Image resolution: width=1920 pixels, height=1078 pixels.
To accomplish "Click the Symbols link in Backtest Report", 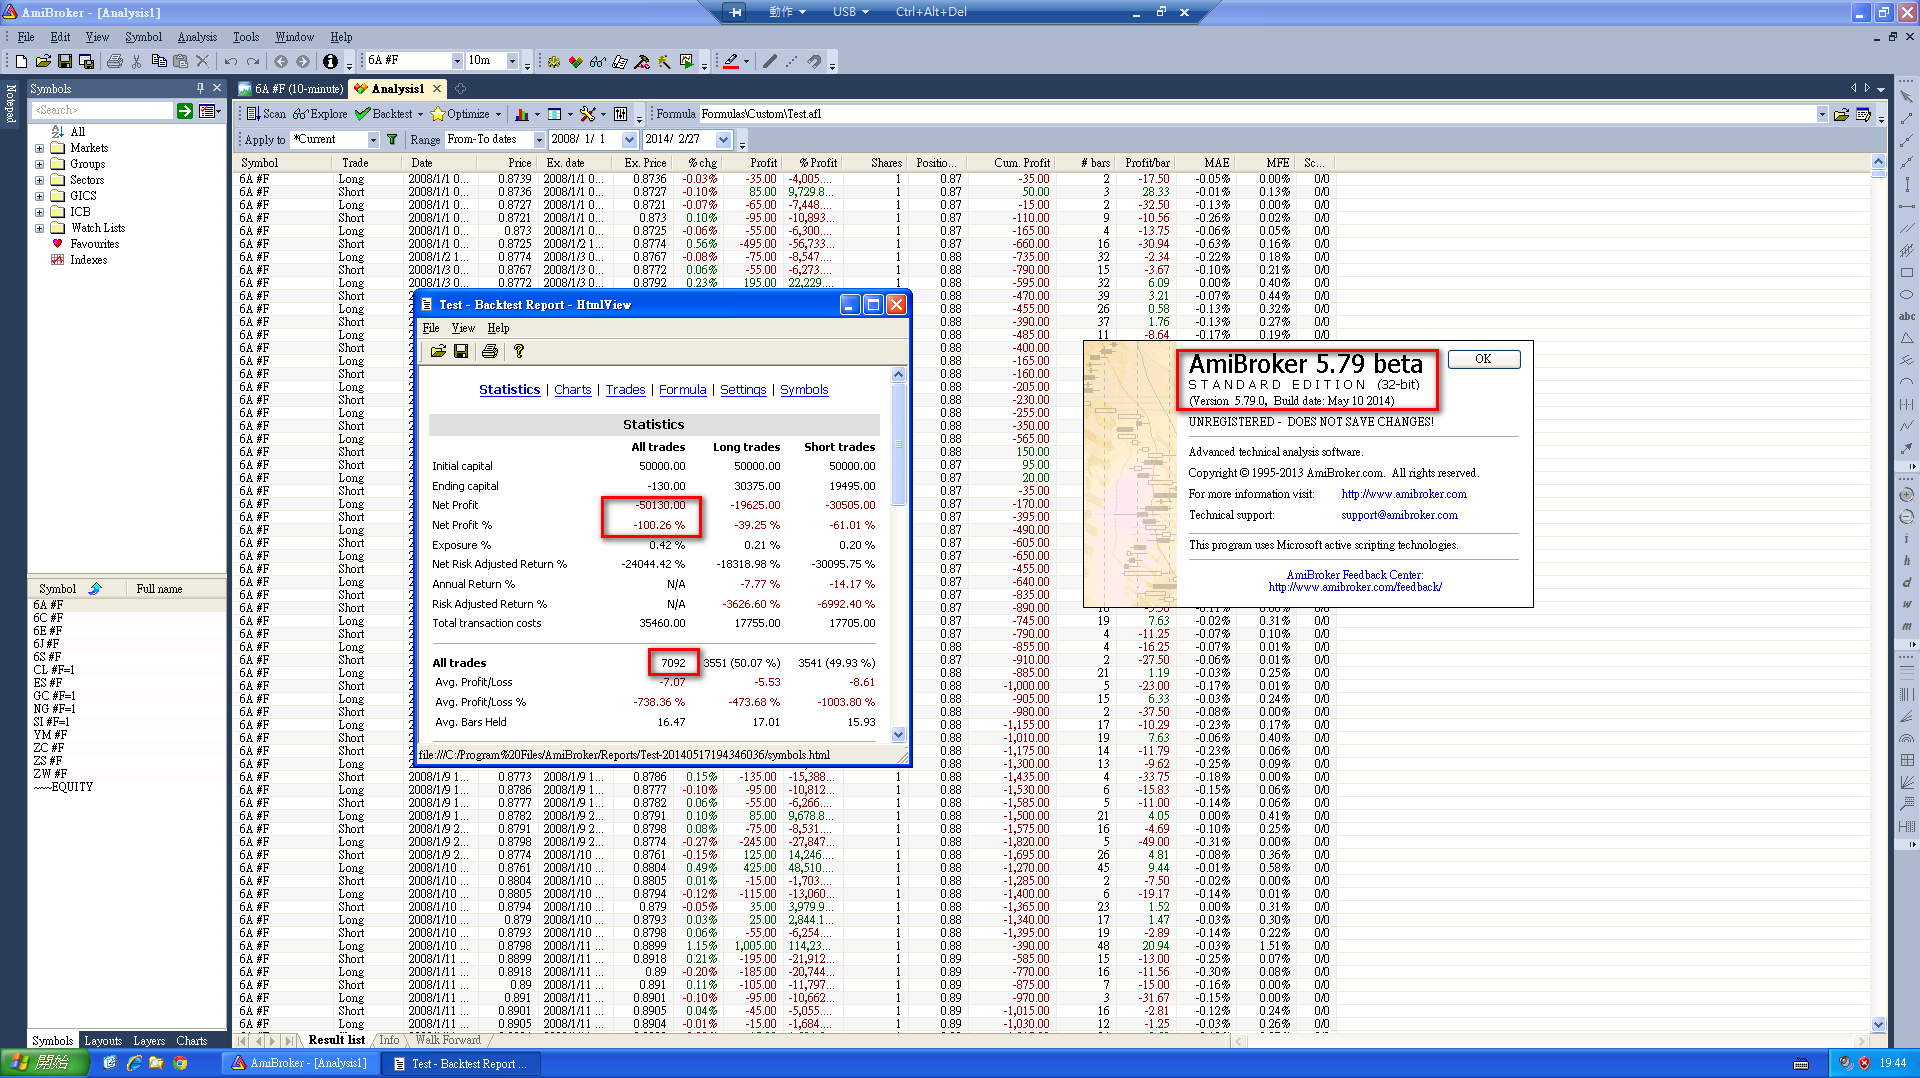I will click(x=804, y=390).
